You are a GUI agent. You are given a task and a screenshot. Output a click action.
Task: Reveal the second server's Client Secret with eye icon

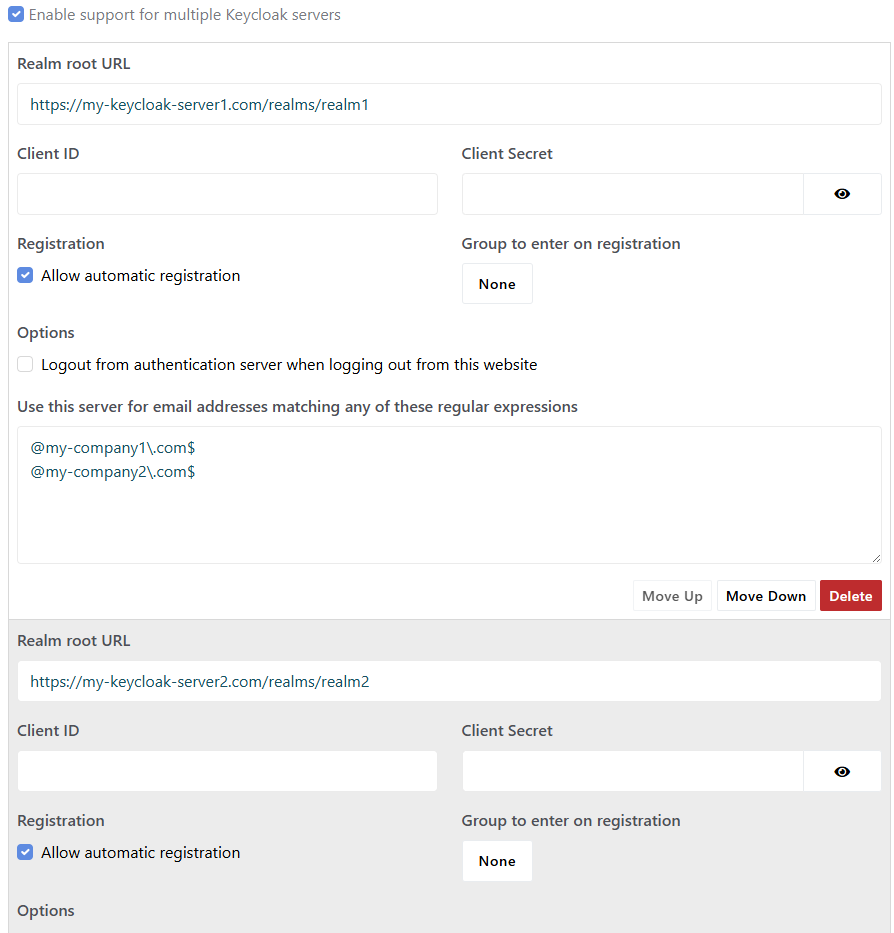[x=842, y=771]
